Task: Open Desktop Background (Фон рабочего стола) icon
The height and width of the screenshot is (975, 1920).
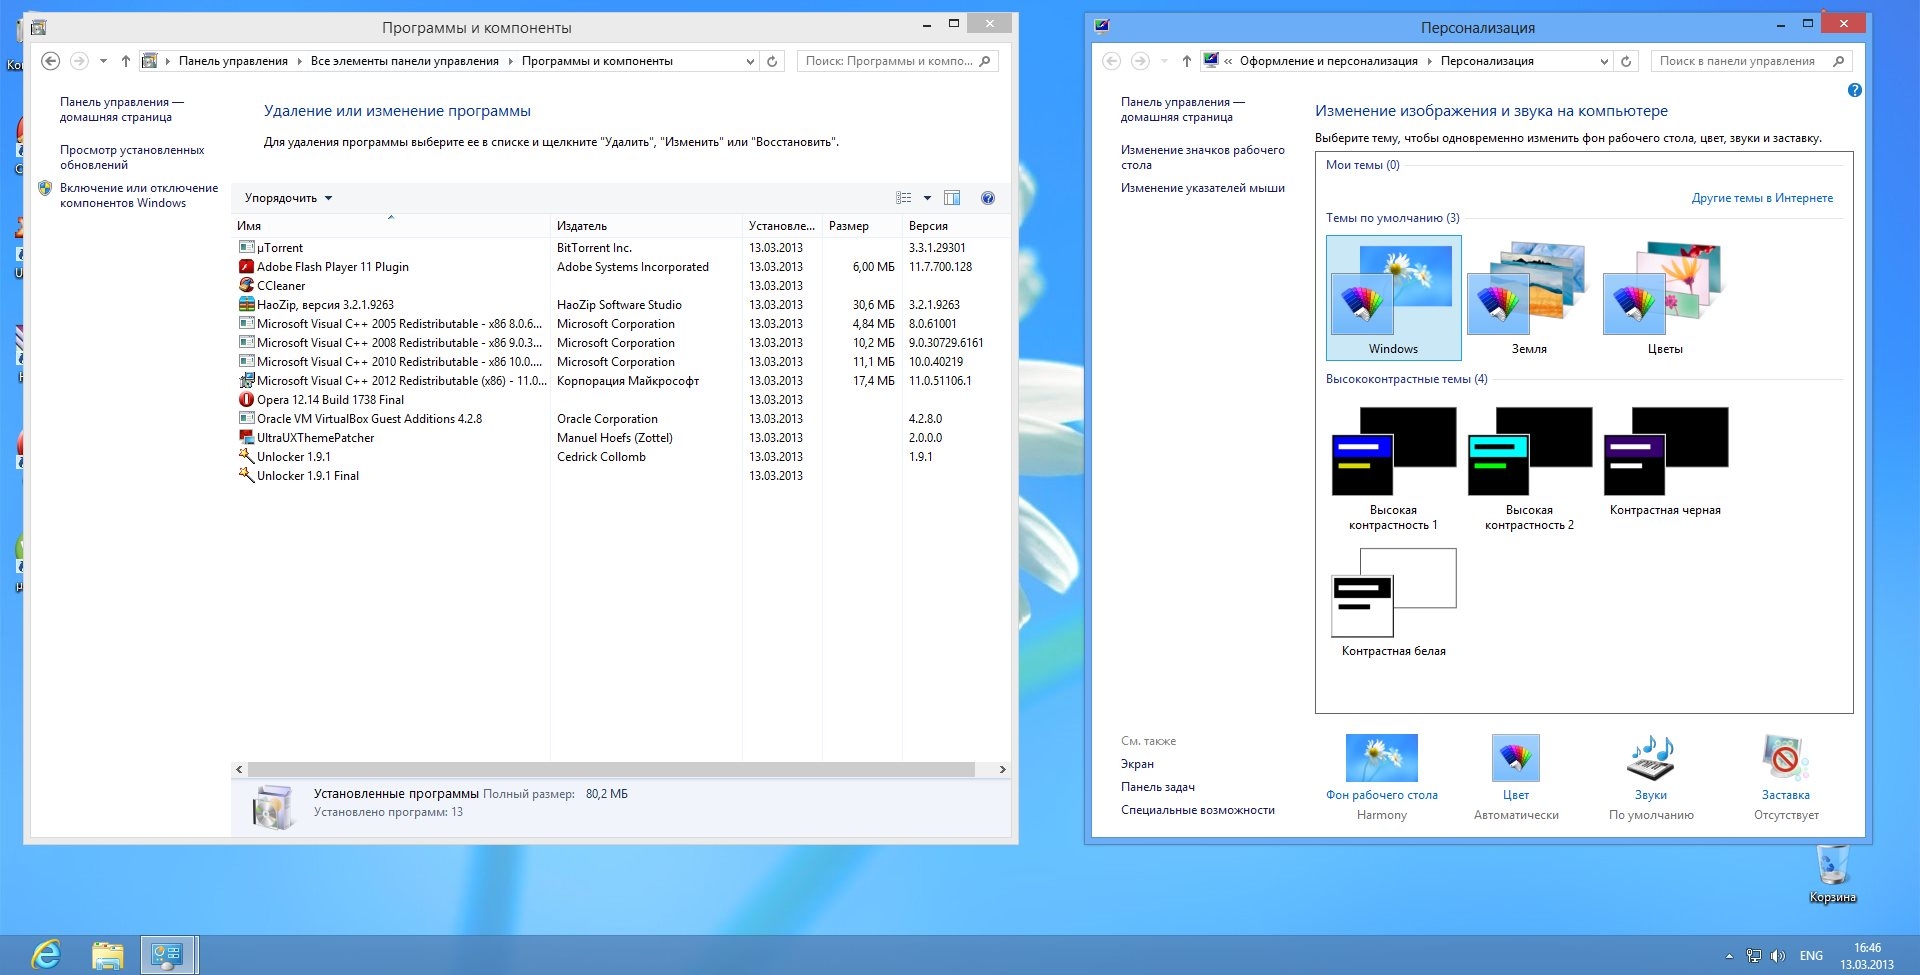Action: tap(1382, 758)
